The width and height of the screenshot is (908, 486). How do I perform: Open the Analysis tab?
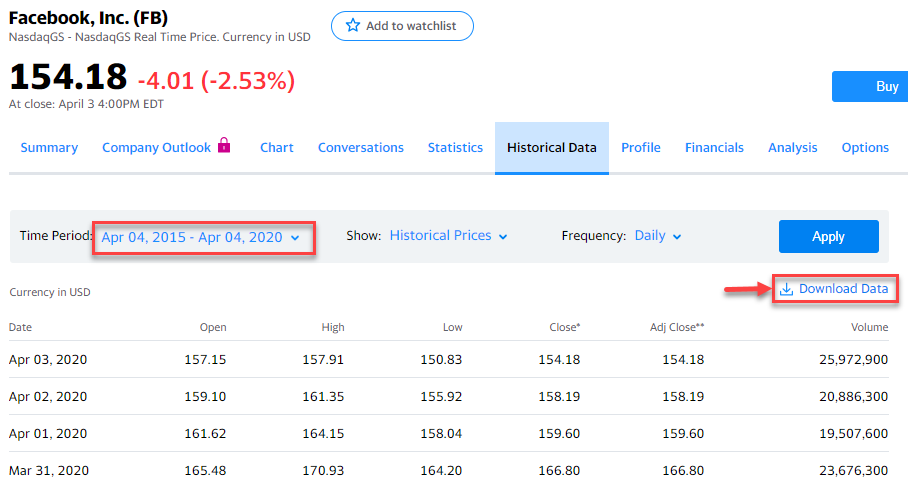(793, 148)
